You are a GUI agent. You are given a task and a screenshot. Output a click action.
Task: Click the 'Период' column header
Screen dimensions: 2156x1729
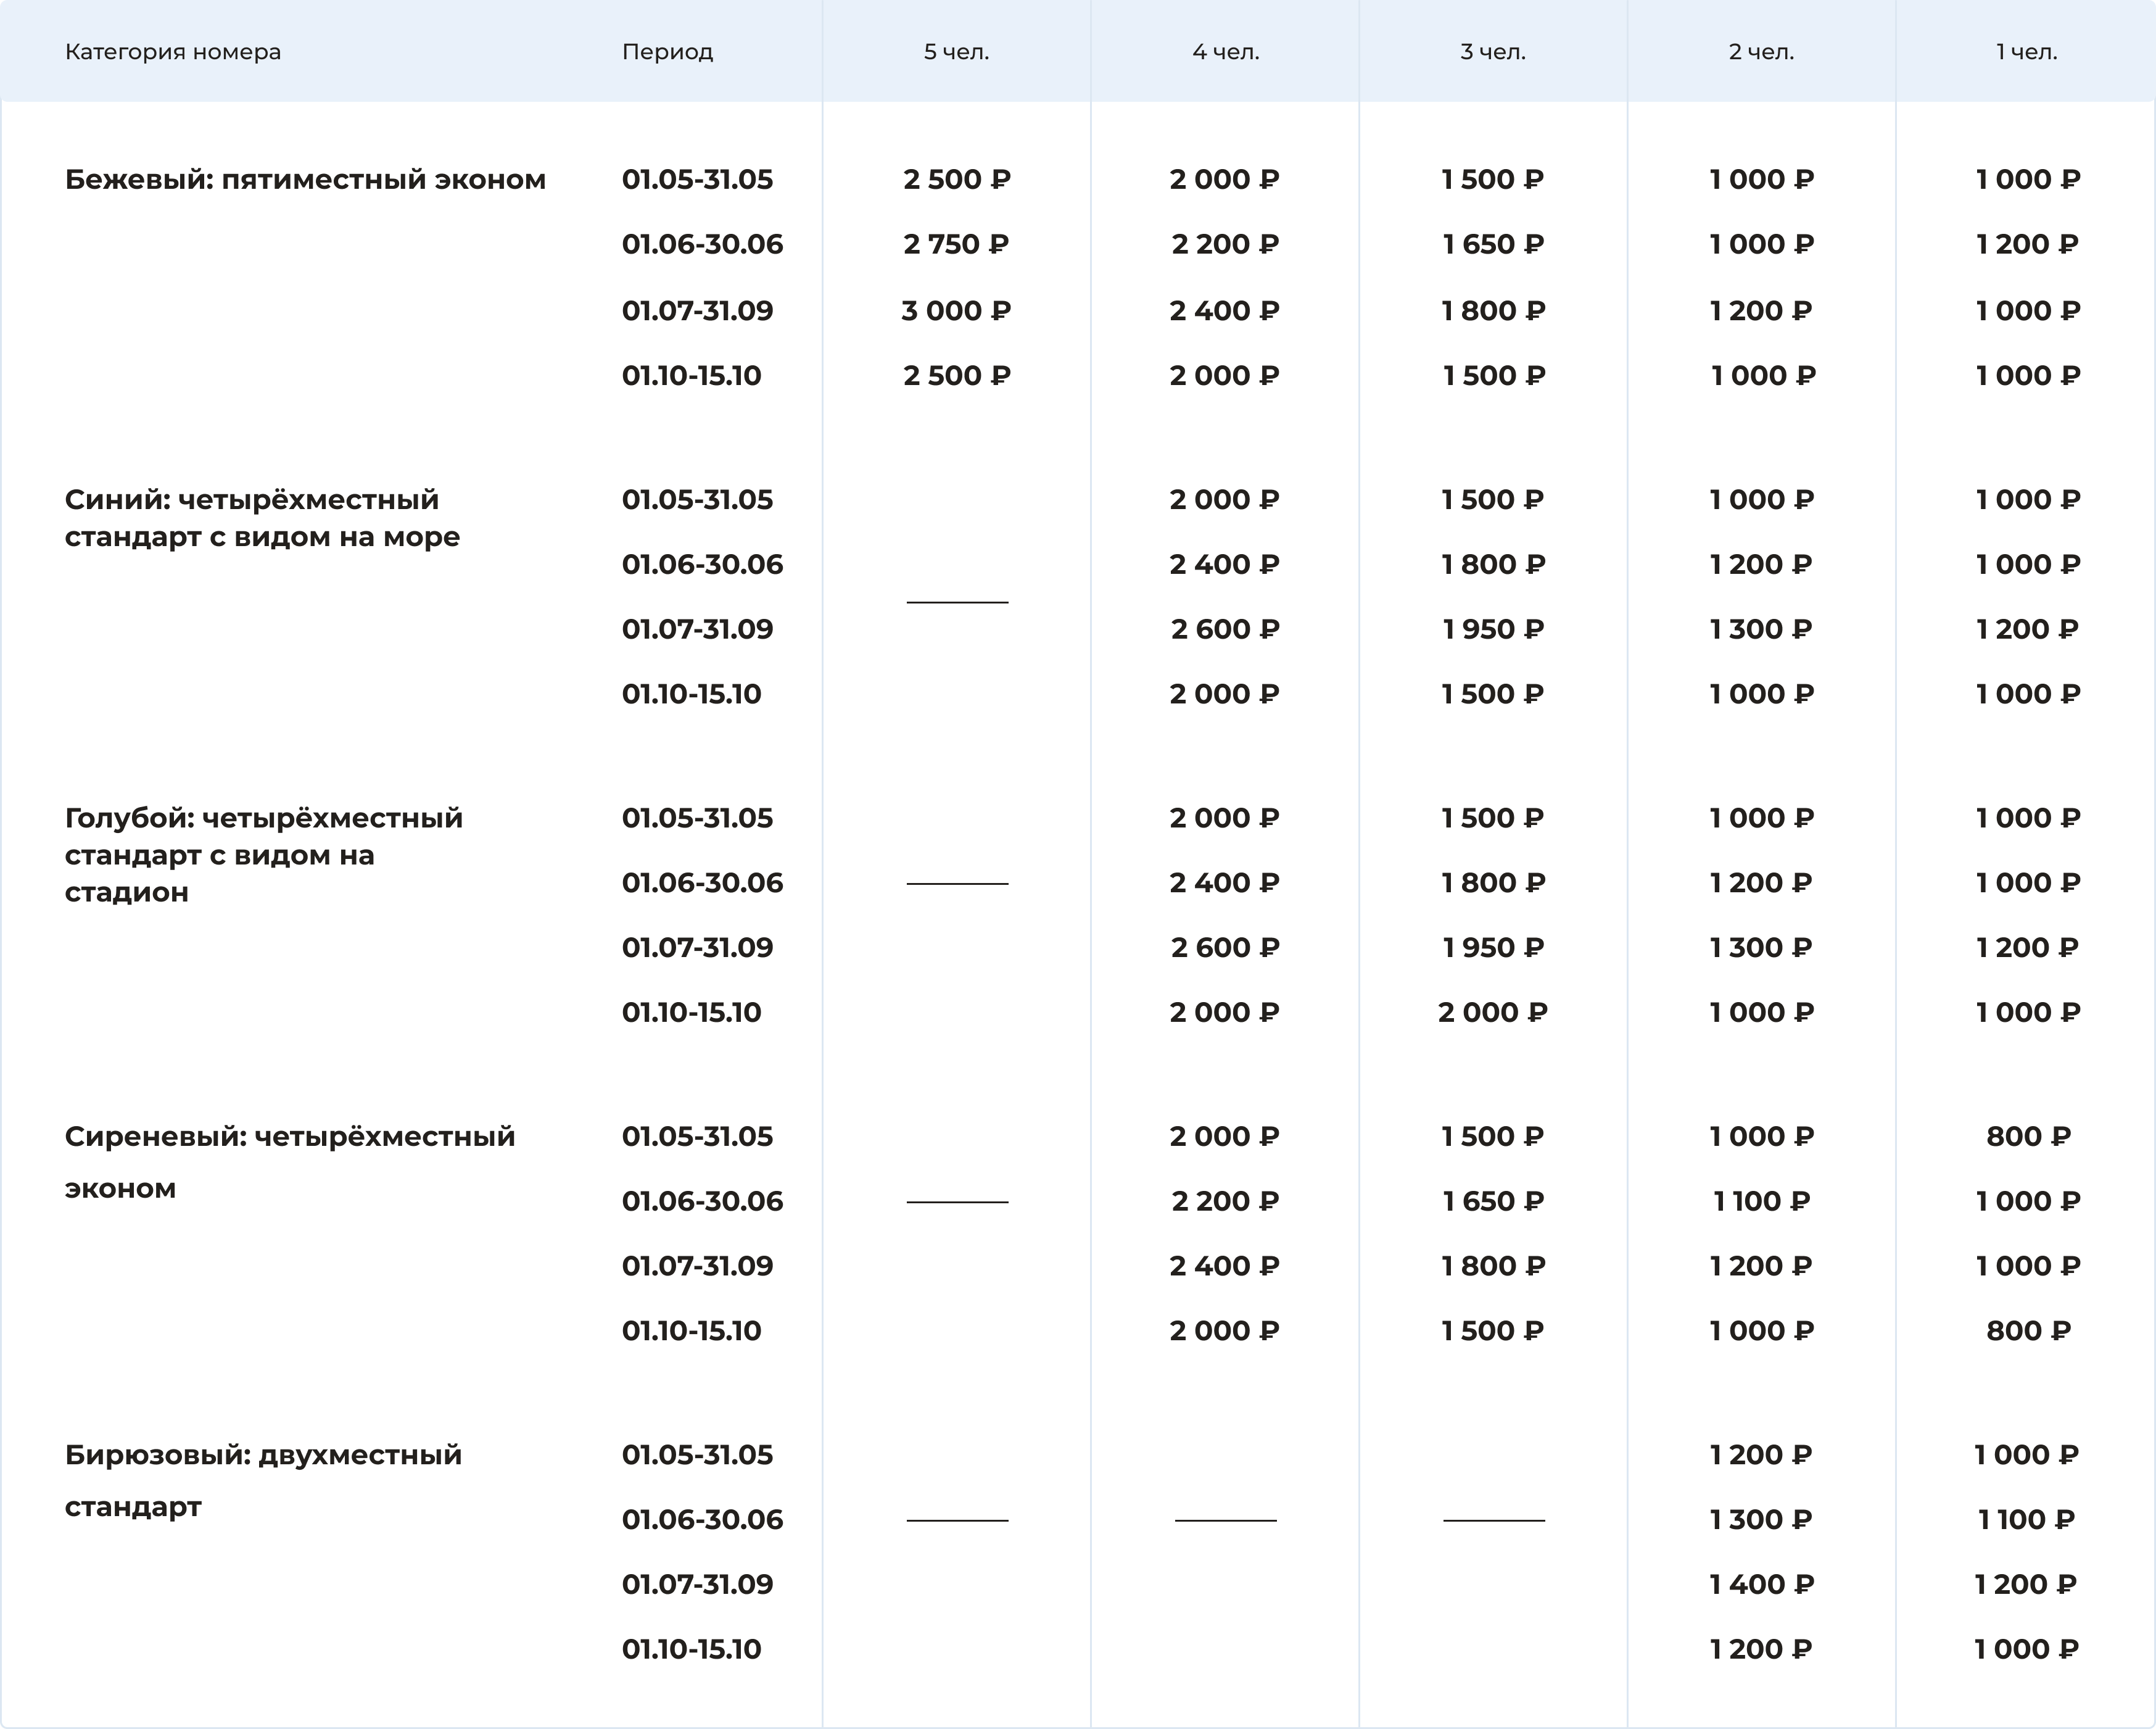tap(667, 52)
